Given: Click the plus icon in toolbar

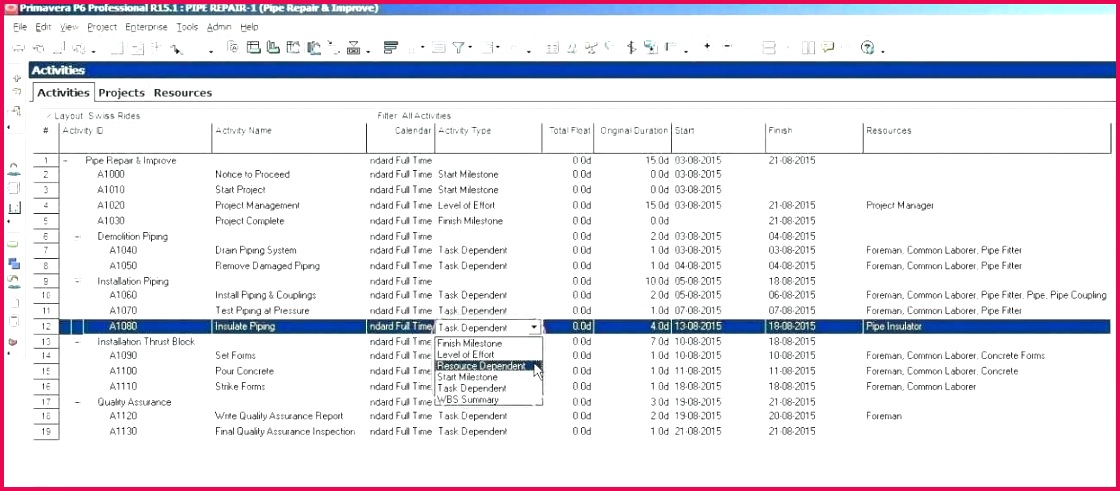Looking at the screenshot, I should click(x=707, y=46).
